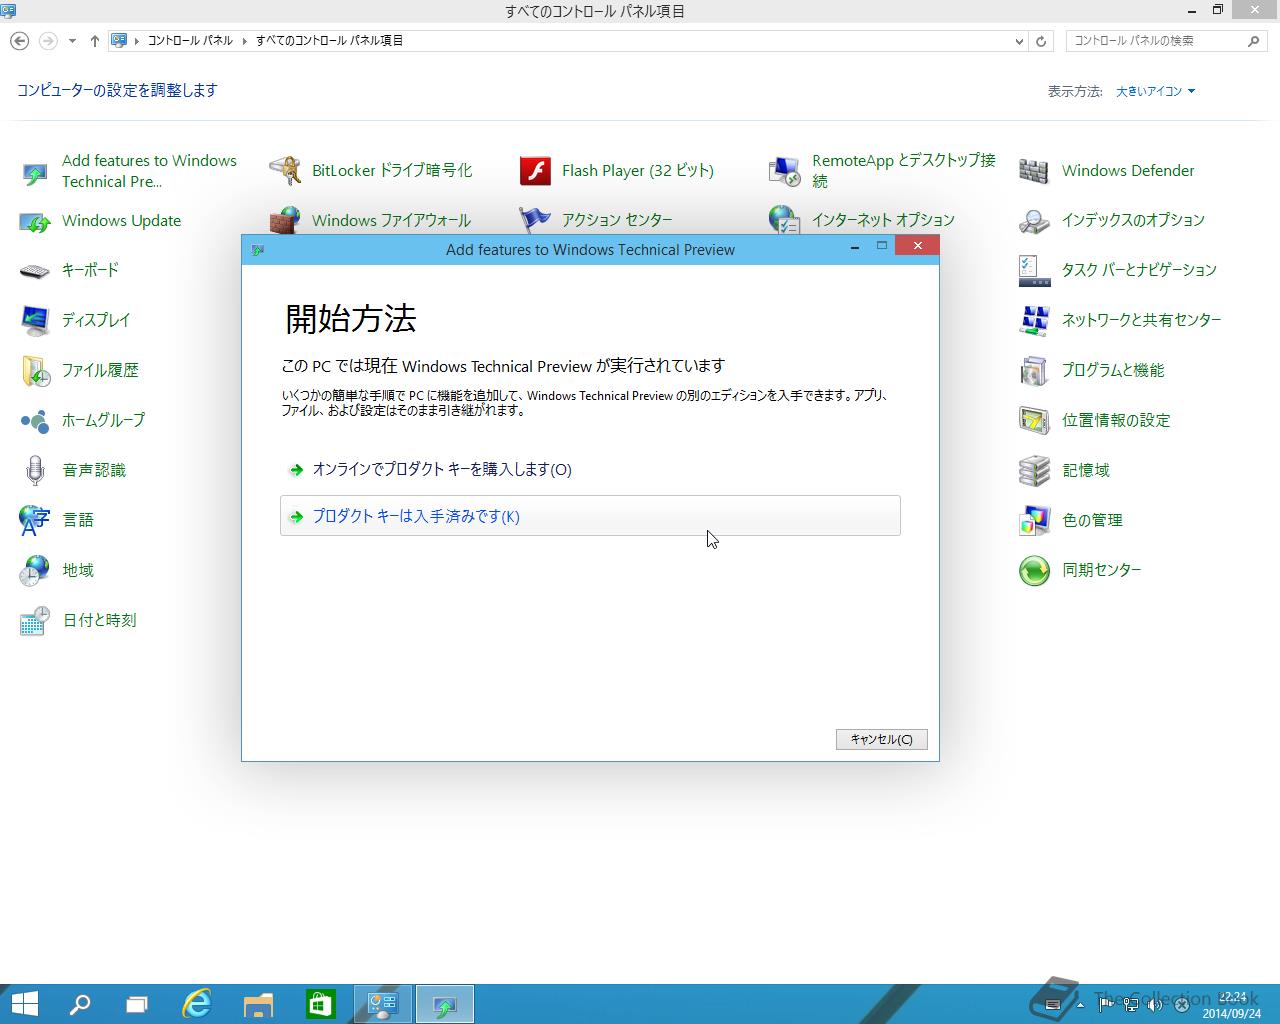Close the Add features dialog
The height and width of the screenshot is (1024, 1280).
tap(917, 245)
